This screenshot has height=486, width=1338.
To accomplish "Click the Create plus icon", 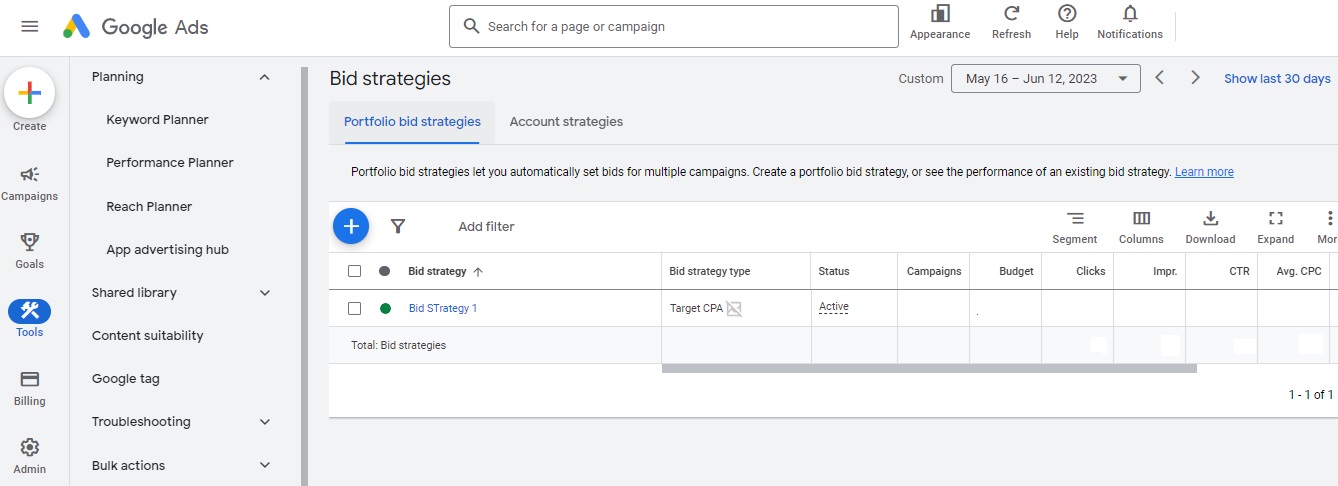I will pos(30,94).
